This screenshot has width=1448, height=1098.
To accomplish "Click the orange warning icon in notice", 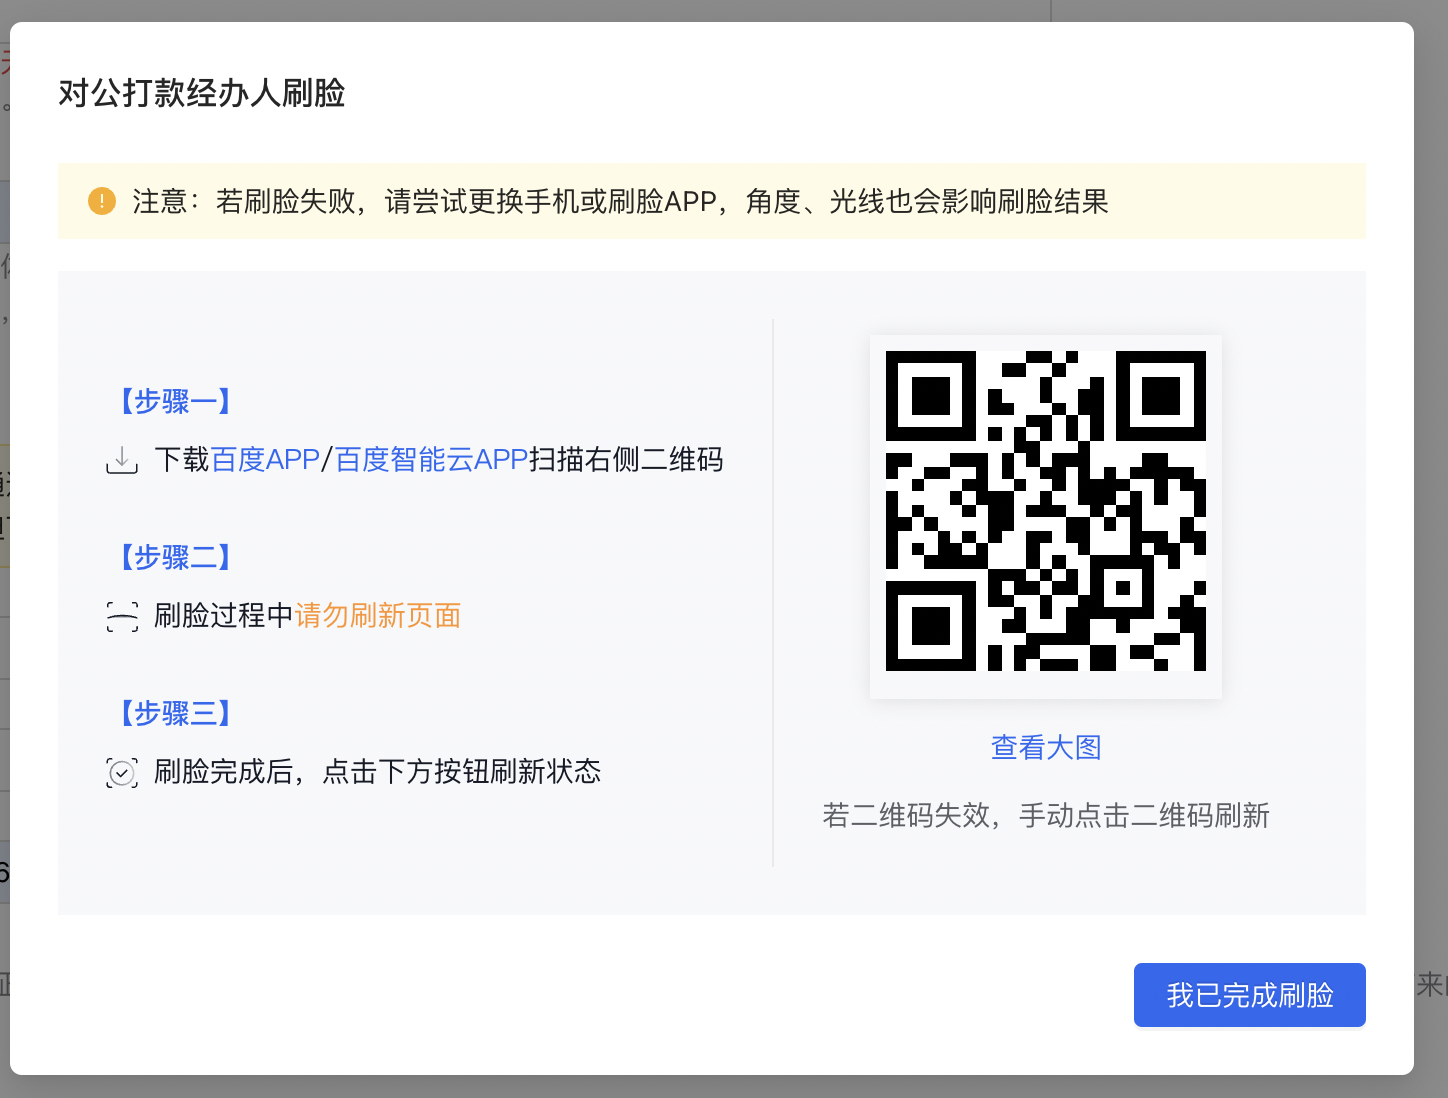I will coord(102,201).
